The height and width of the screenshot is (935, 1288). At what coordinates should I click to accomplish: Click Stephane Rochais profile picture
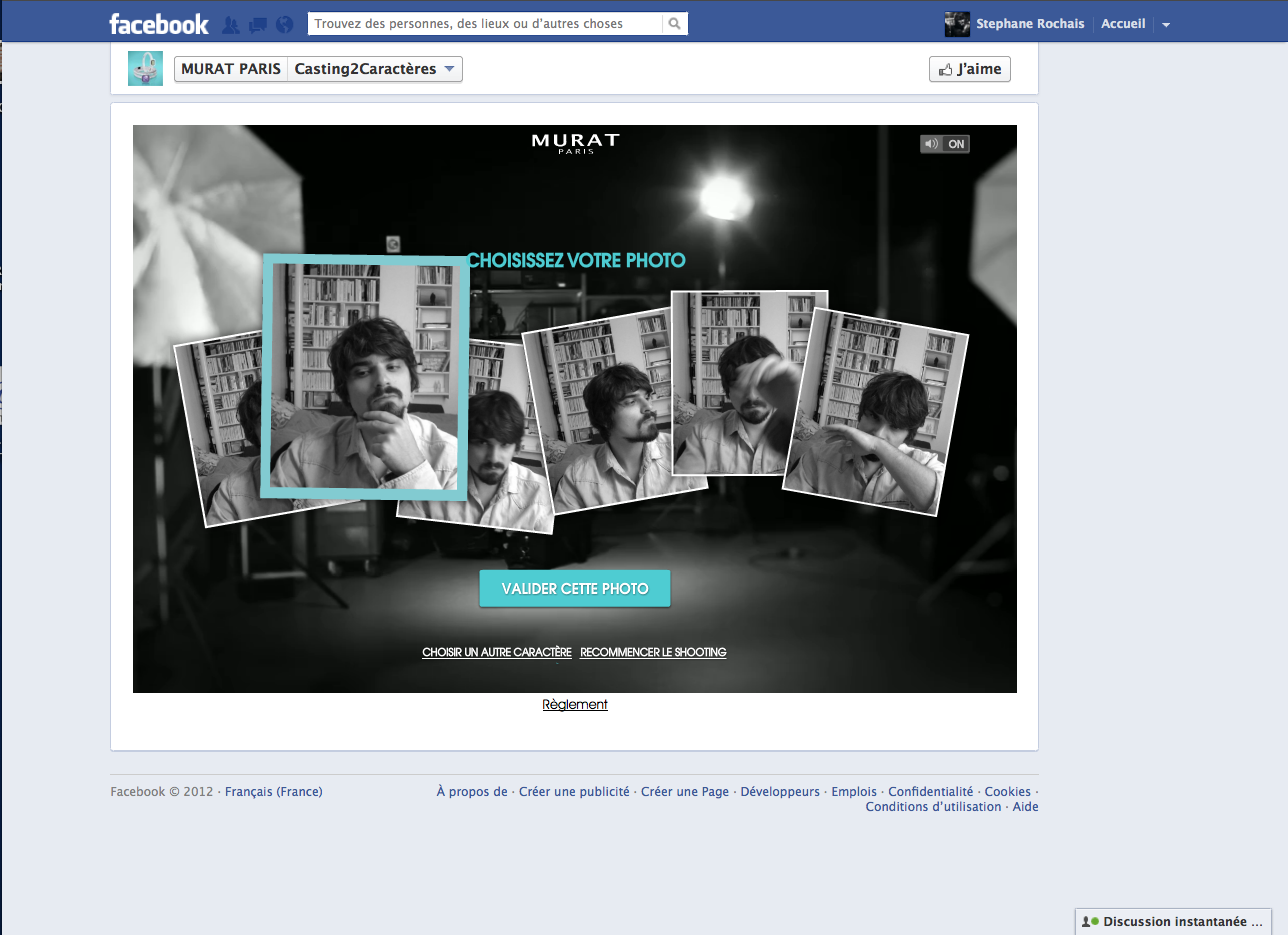pos(957,24)
